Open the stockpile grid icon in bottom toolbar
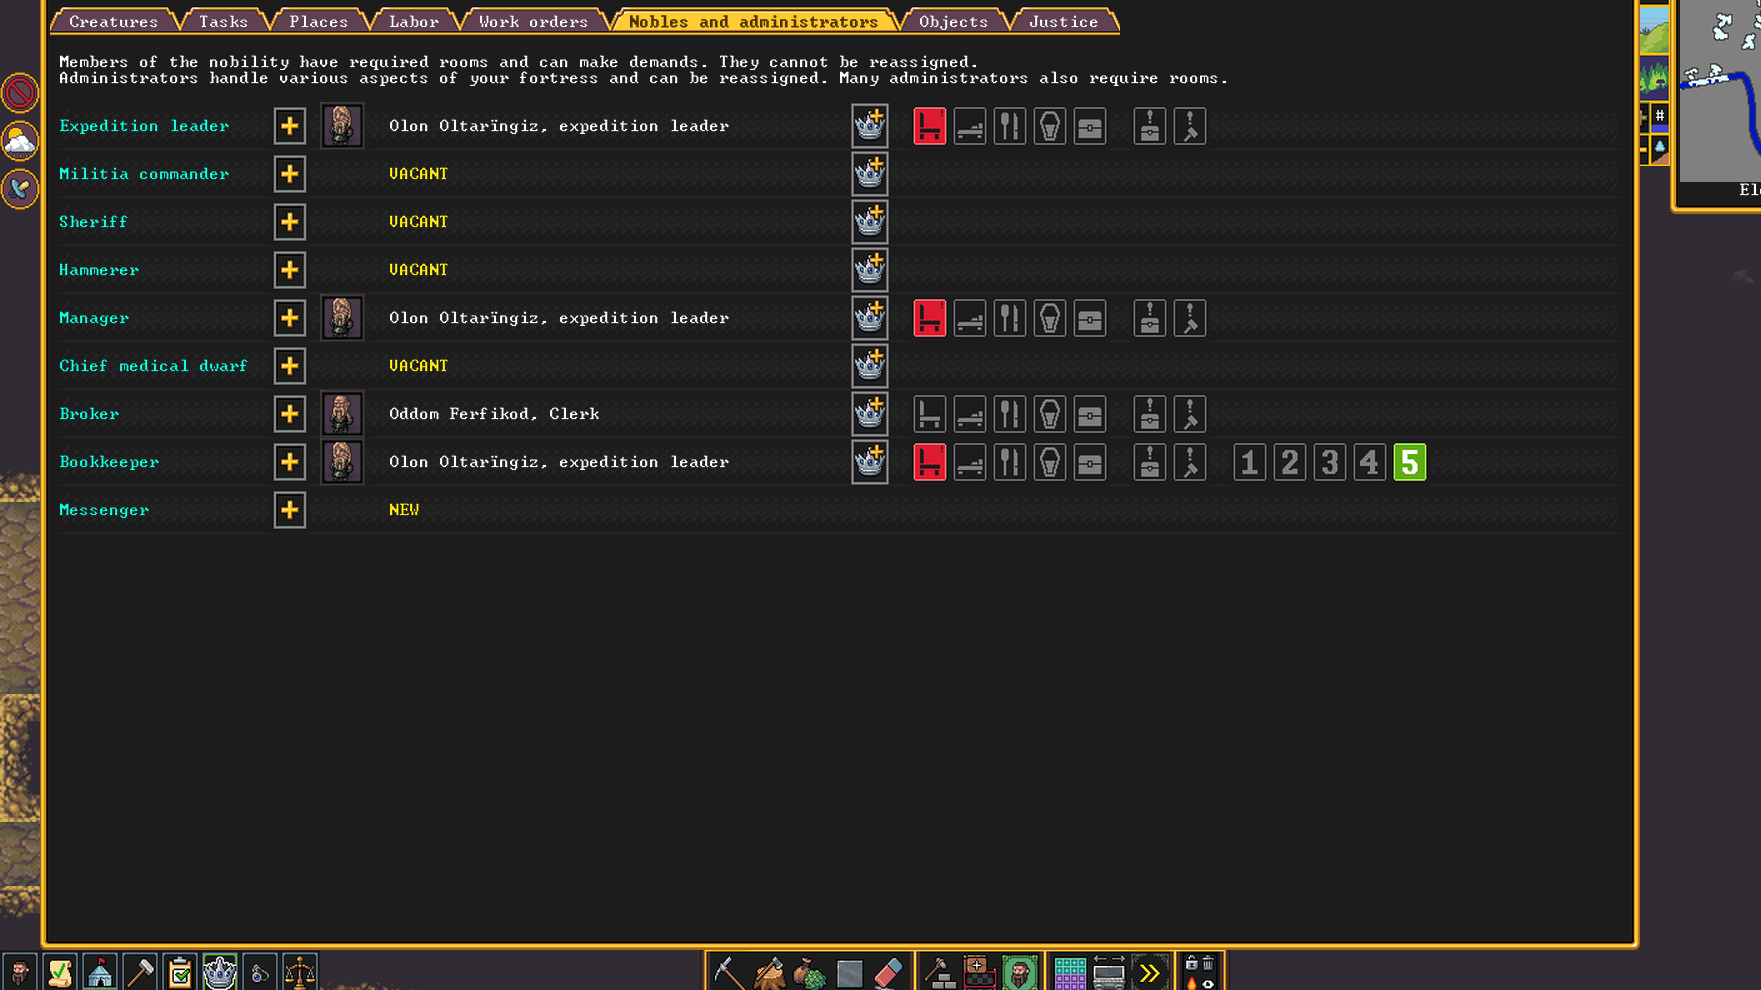 [1069, 972]
